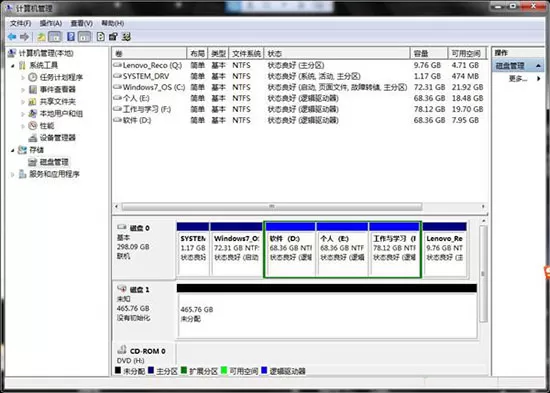
Task: Expand the 任务计划程序 node arrow
Action: 23,78
